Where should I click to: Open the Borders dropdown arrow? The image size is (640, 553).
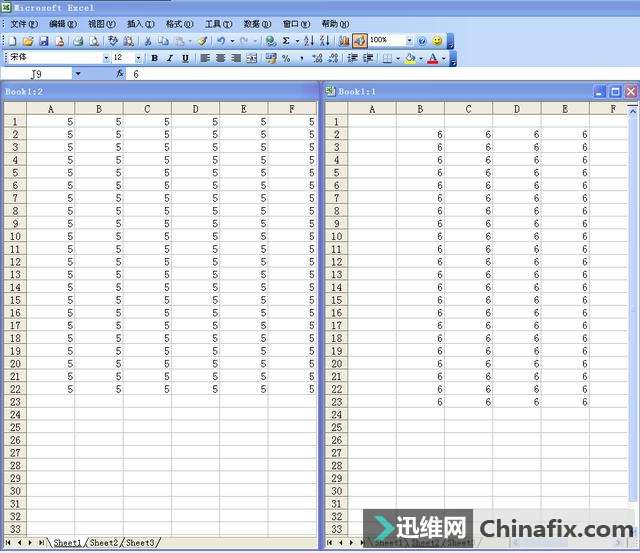(398, 58)
